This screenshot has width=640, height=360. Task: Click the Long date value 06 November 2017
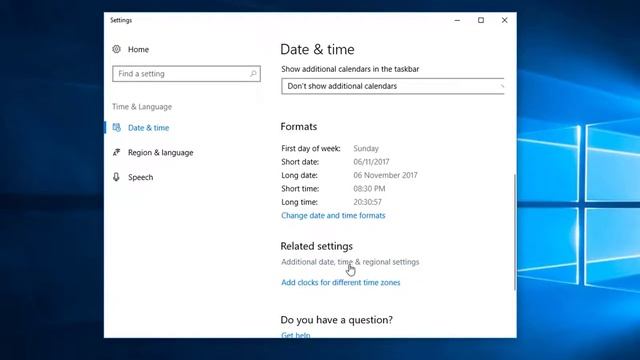(385, 176)
